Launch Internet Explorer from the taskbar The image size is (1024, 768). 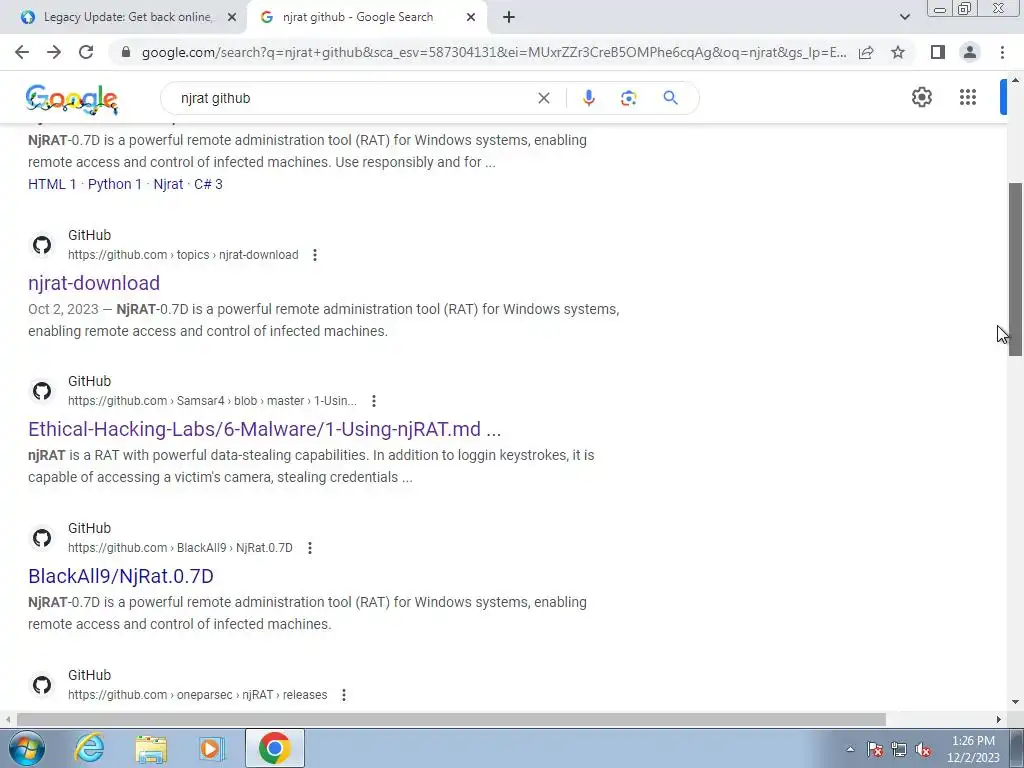point(89,748)
